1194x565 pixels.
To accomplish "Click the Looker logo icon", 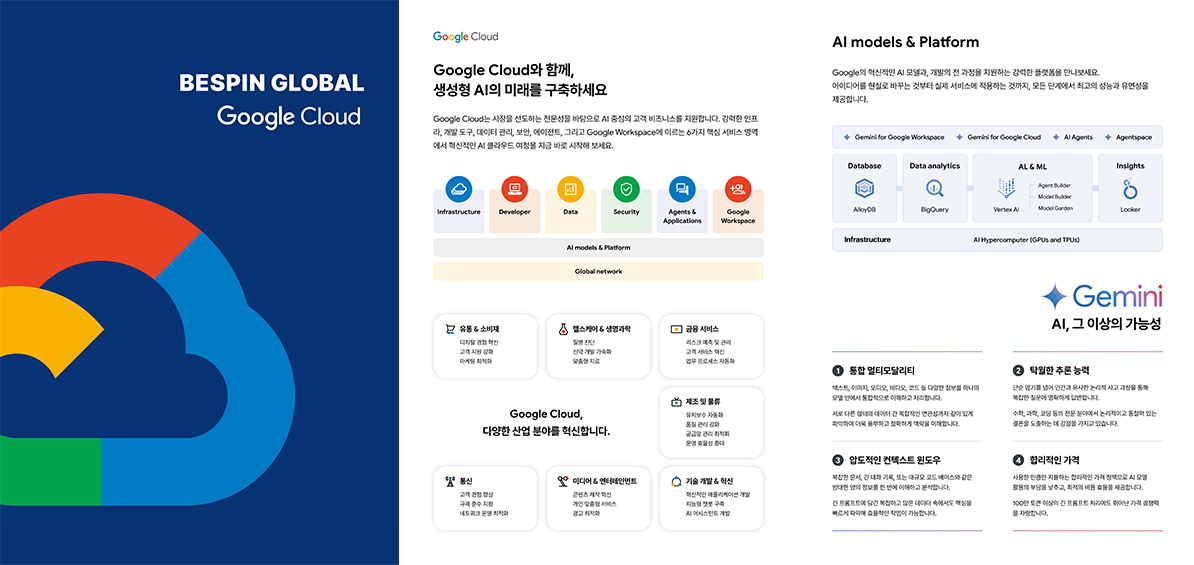I will pyautogui.click(x=1130, y=188).
